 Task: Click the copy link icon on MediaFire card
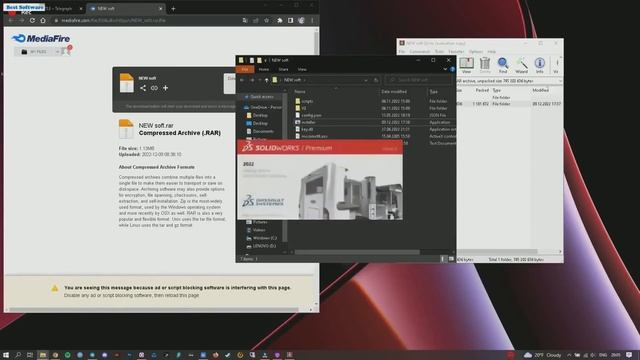pos(154,88)
